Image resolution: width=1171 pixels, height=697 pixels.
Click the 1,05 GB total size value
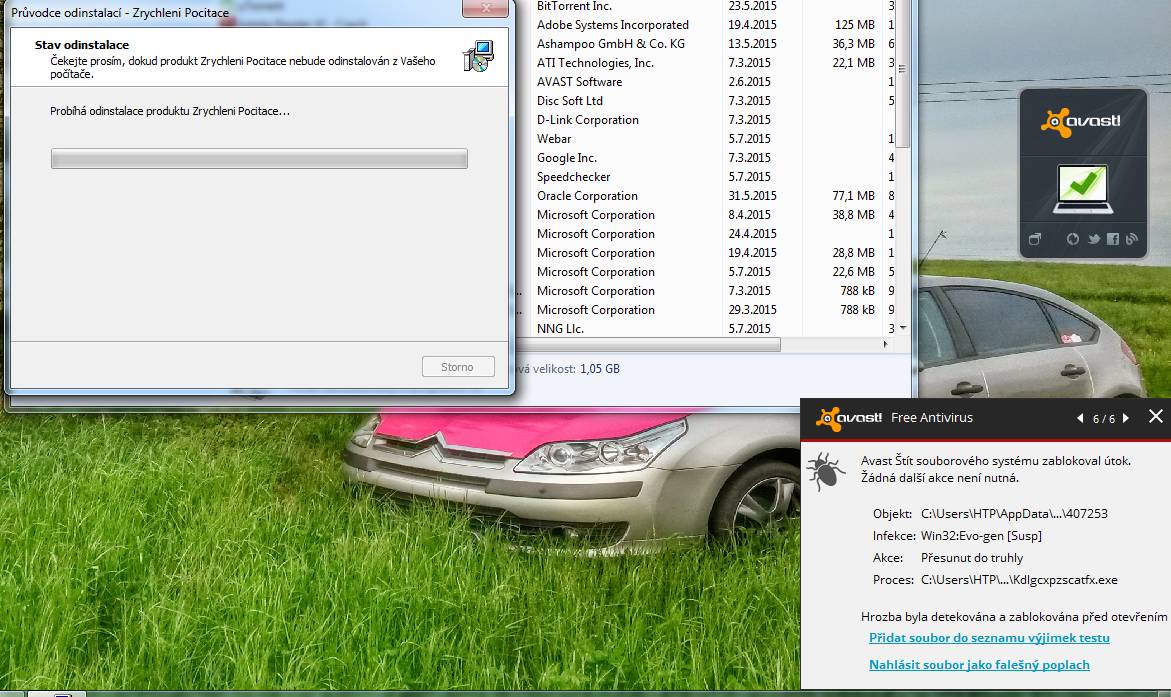[x=600, y=369]
